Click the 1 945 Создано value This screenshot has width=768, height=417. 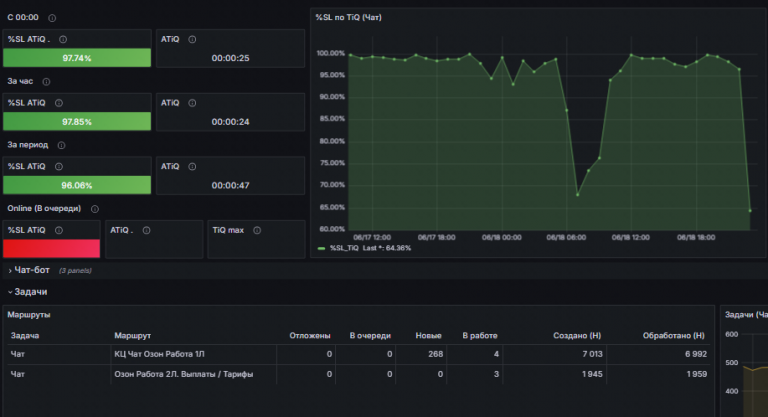coord(592,374)
